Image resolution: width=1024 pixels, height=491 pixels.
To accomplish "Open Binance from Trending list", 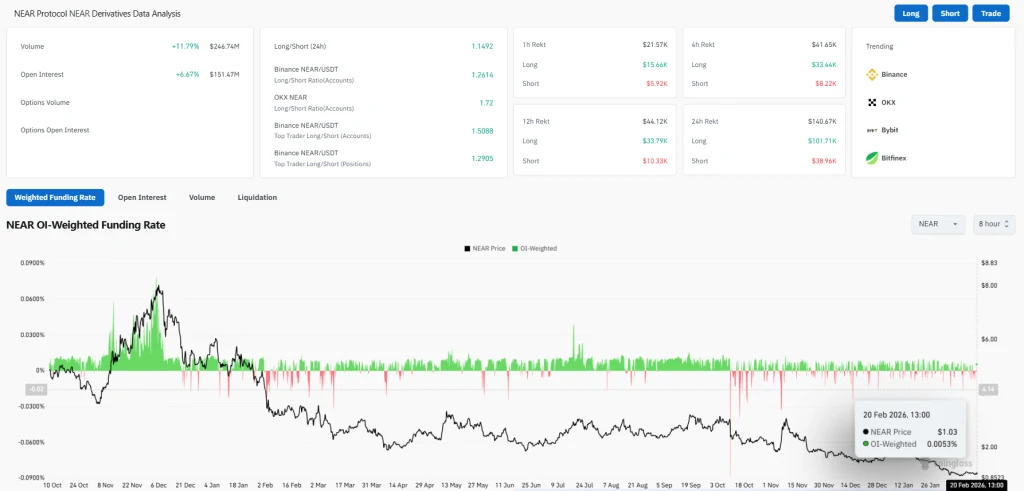I will pyautogui.click(x=886, y=74).
